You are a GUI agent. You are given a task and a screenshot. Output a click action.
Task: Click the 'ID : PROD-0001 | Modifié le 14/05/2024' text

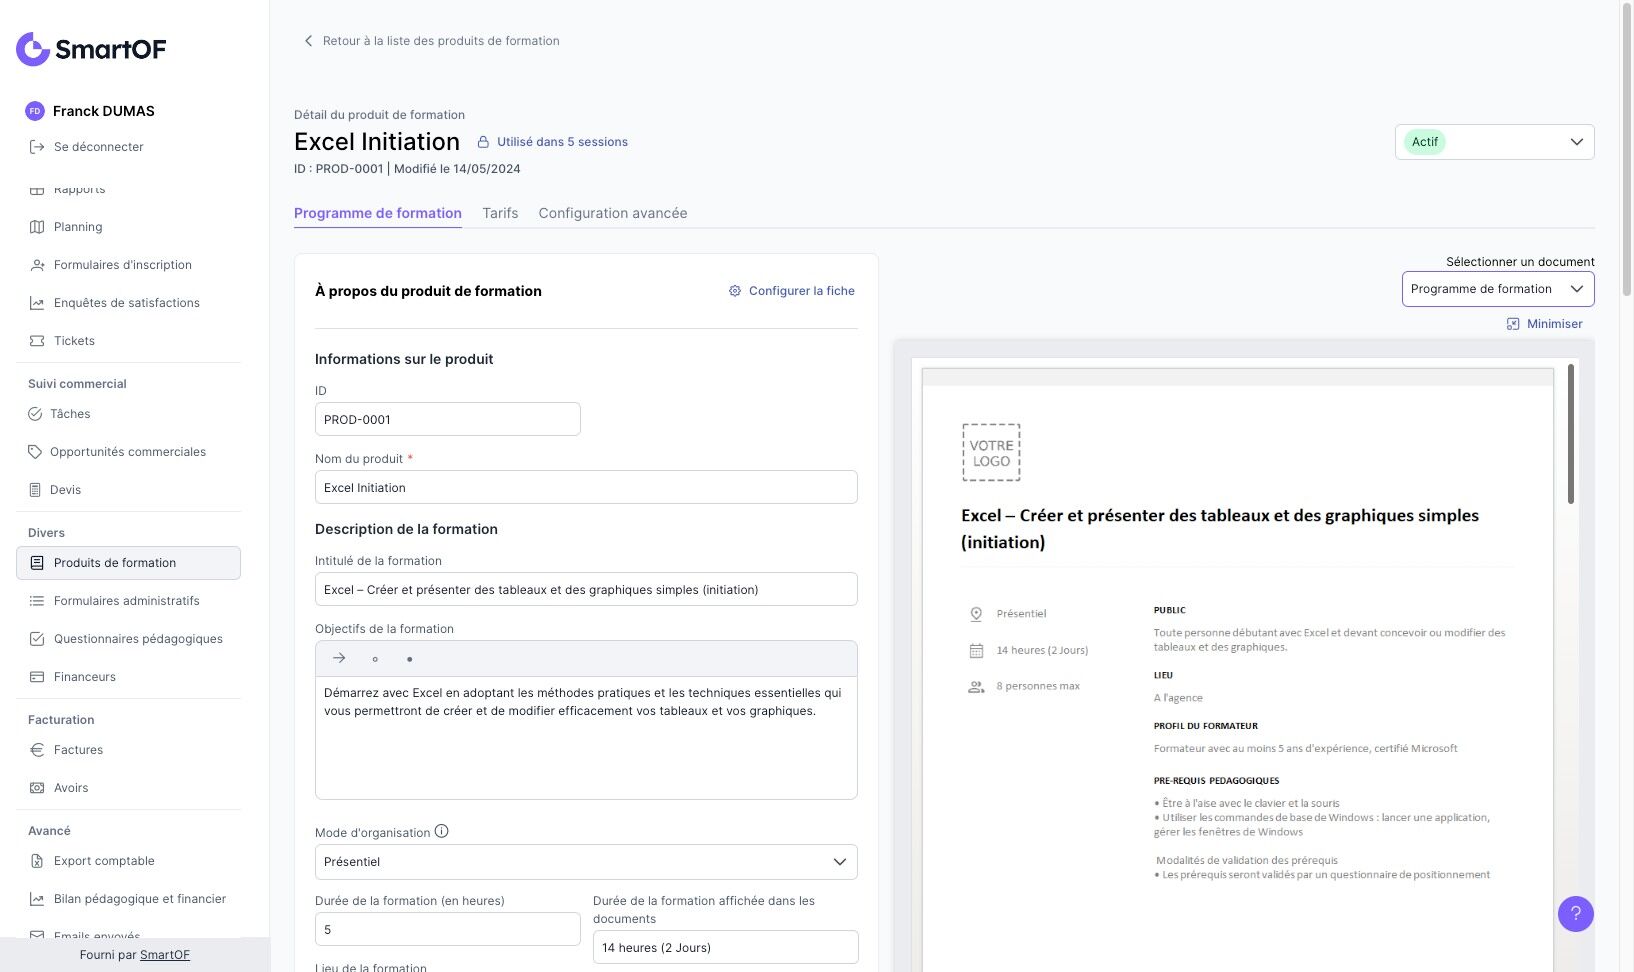[407, 169]
